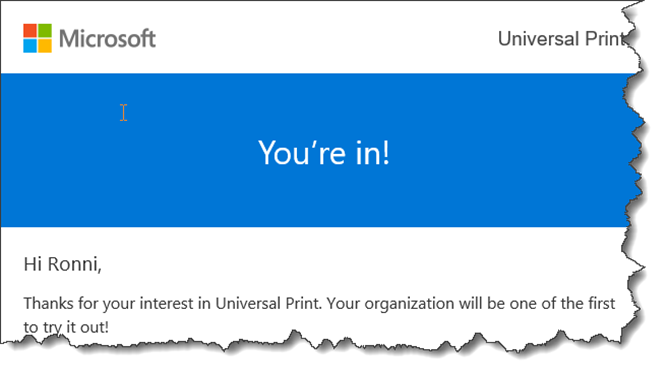The height and width of the screenshot is (376, 669).
Task: Click "Universal Print" in the message body
Action: tap(268, 303)
